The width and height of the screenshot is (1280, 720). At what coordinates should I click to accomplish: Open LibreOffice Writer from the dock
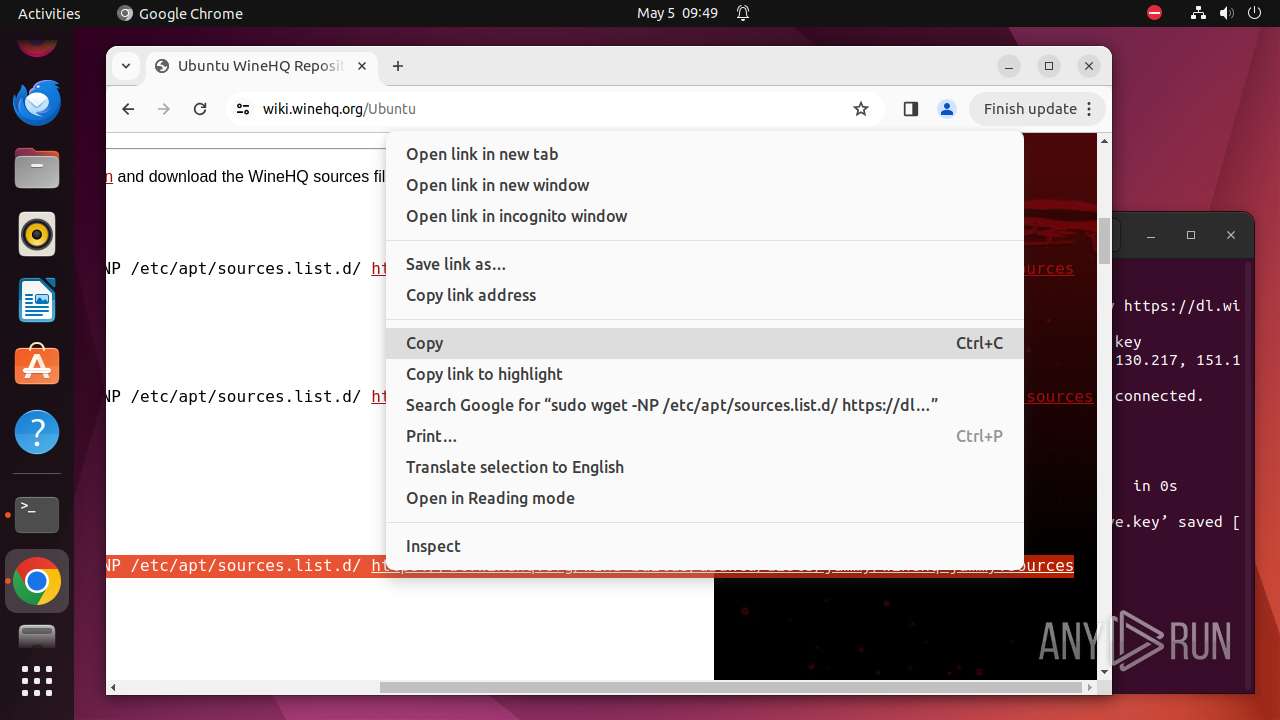(x=37, y=300)
